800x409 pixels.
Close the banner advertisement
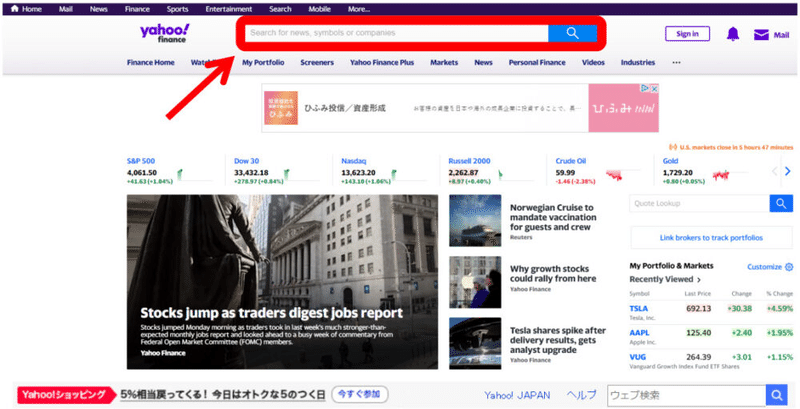click(654, 88)
